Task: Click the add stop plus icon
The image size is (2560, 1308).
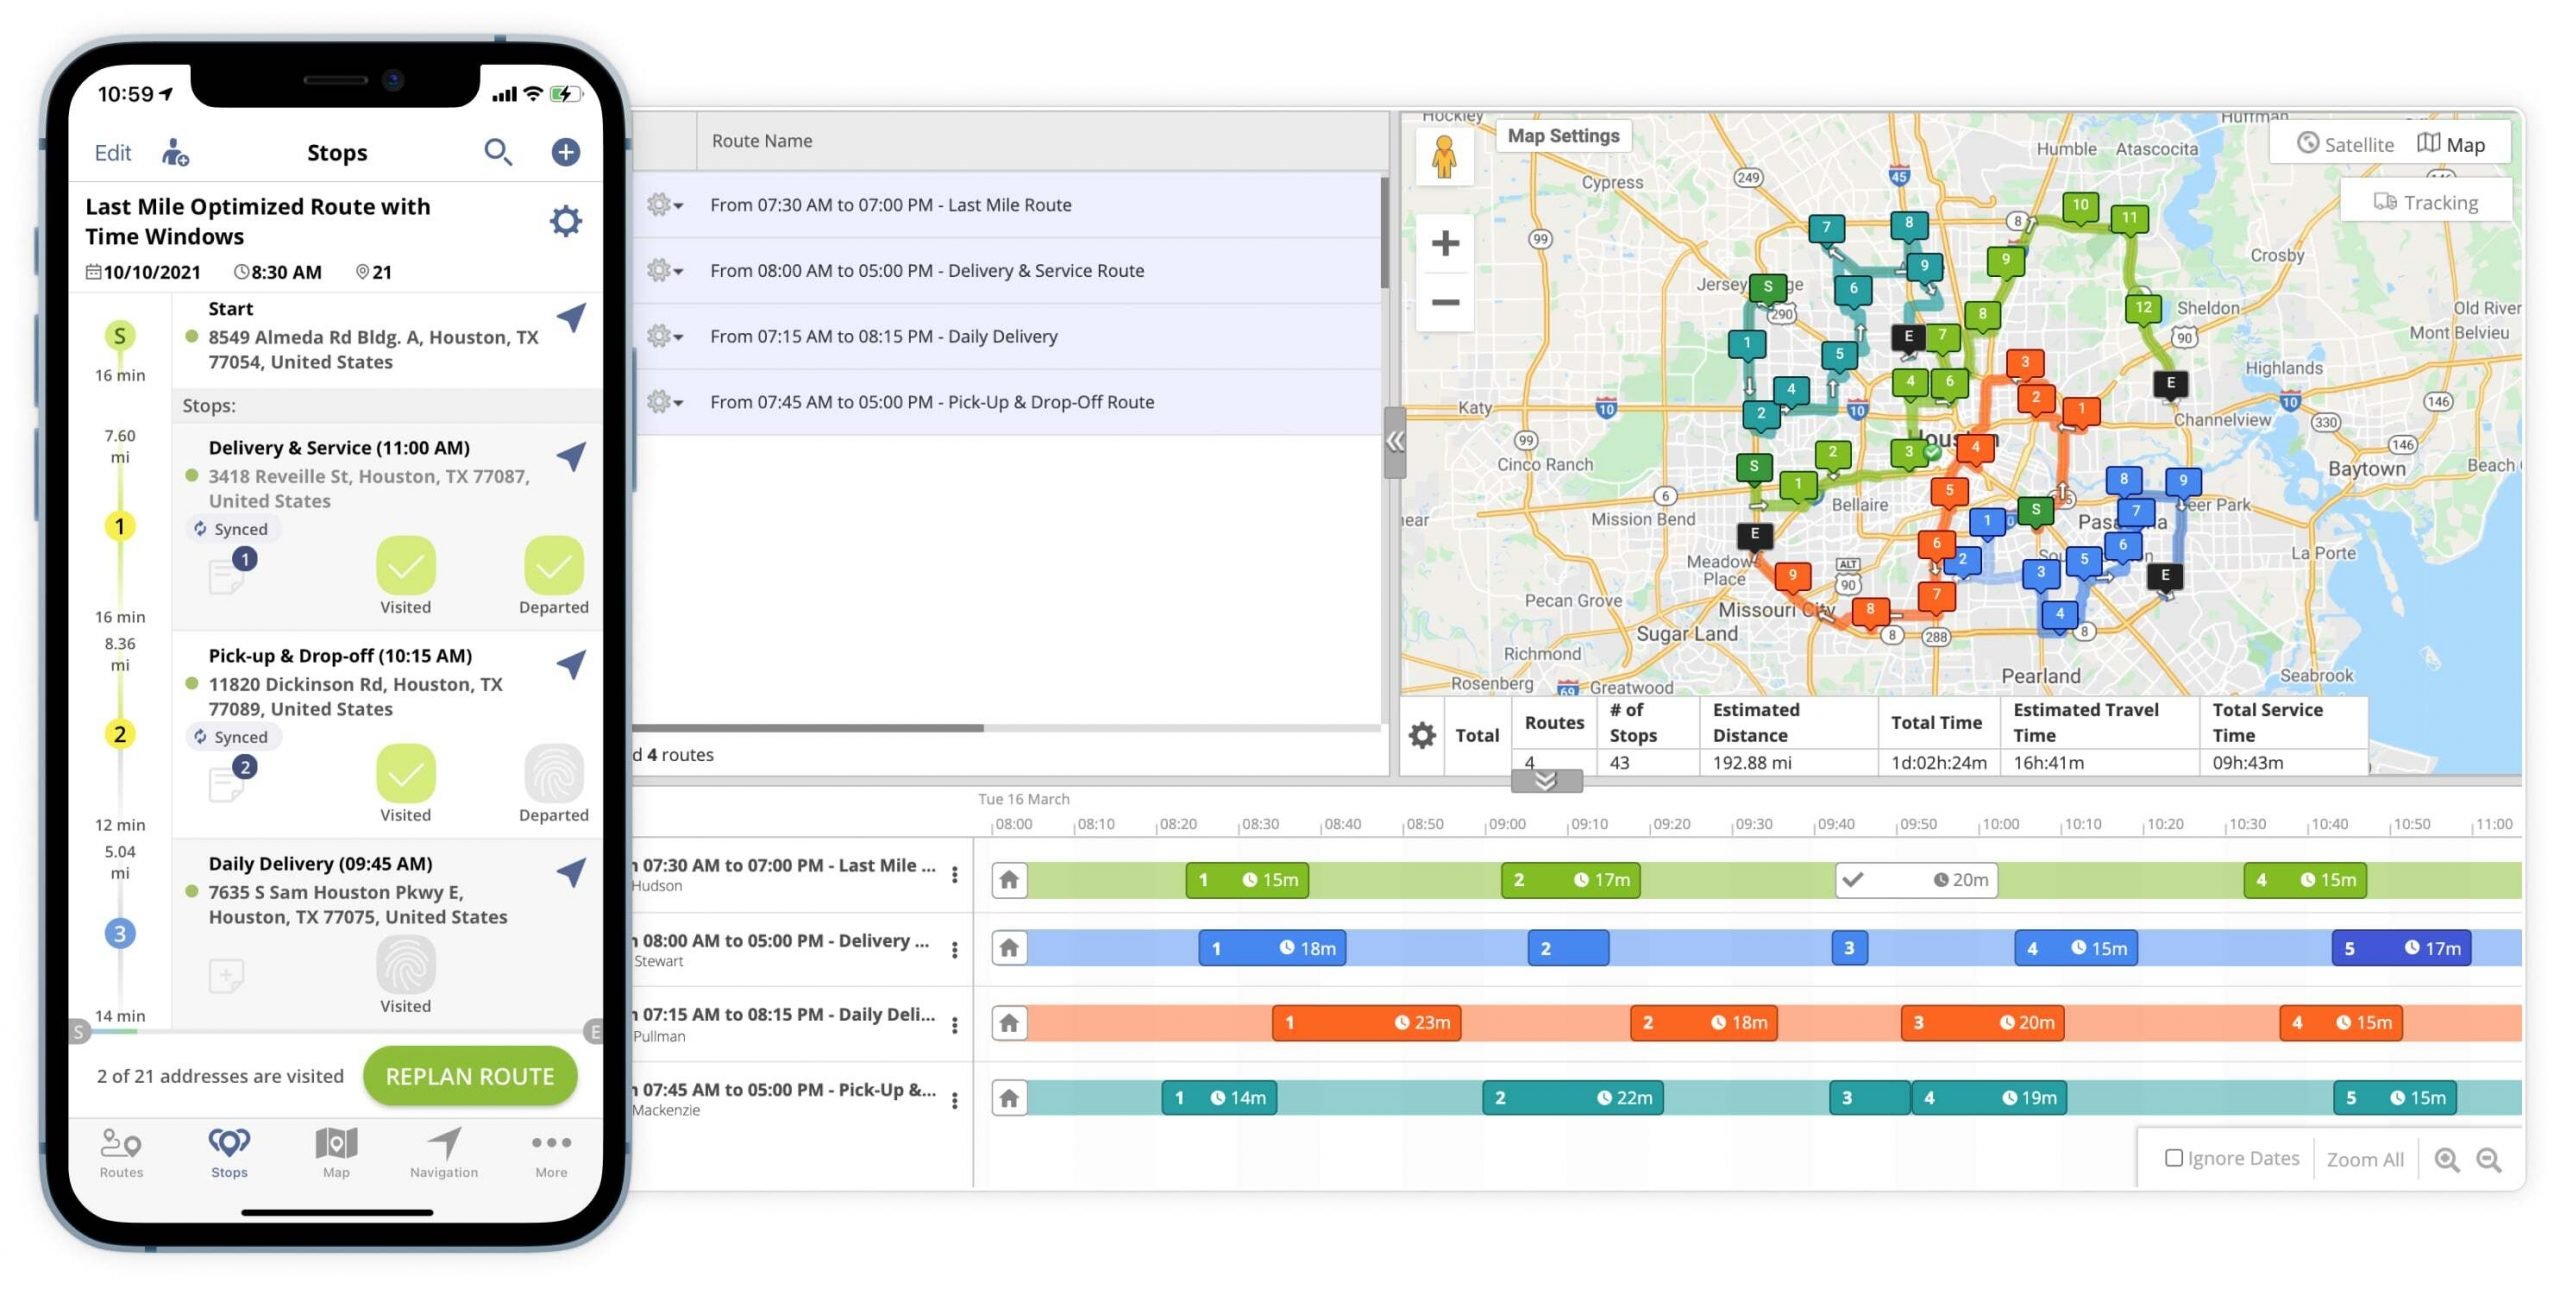Action: [567, 152]
